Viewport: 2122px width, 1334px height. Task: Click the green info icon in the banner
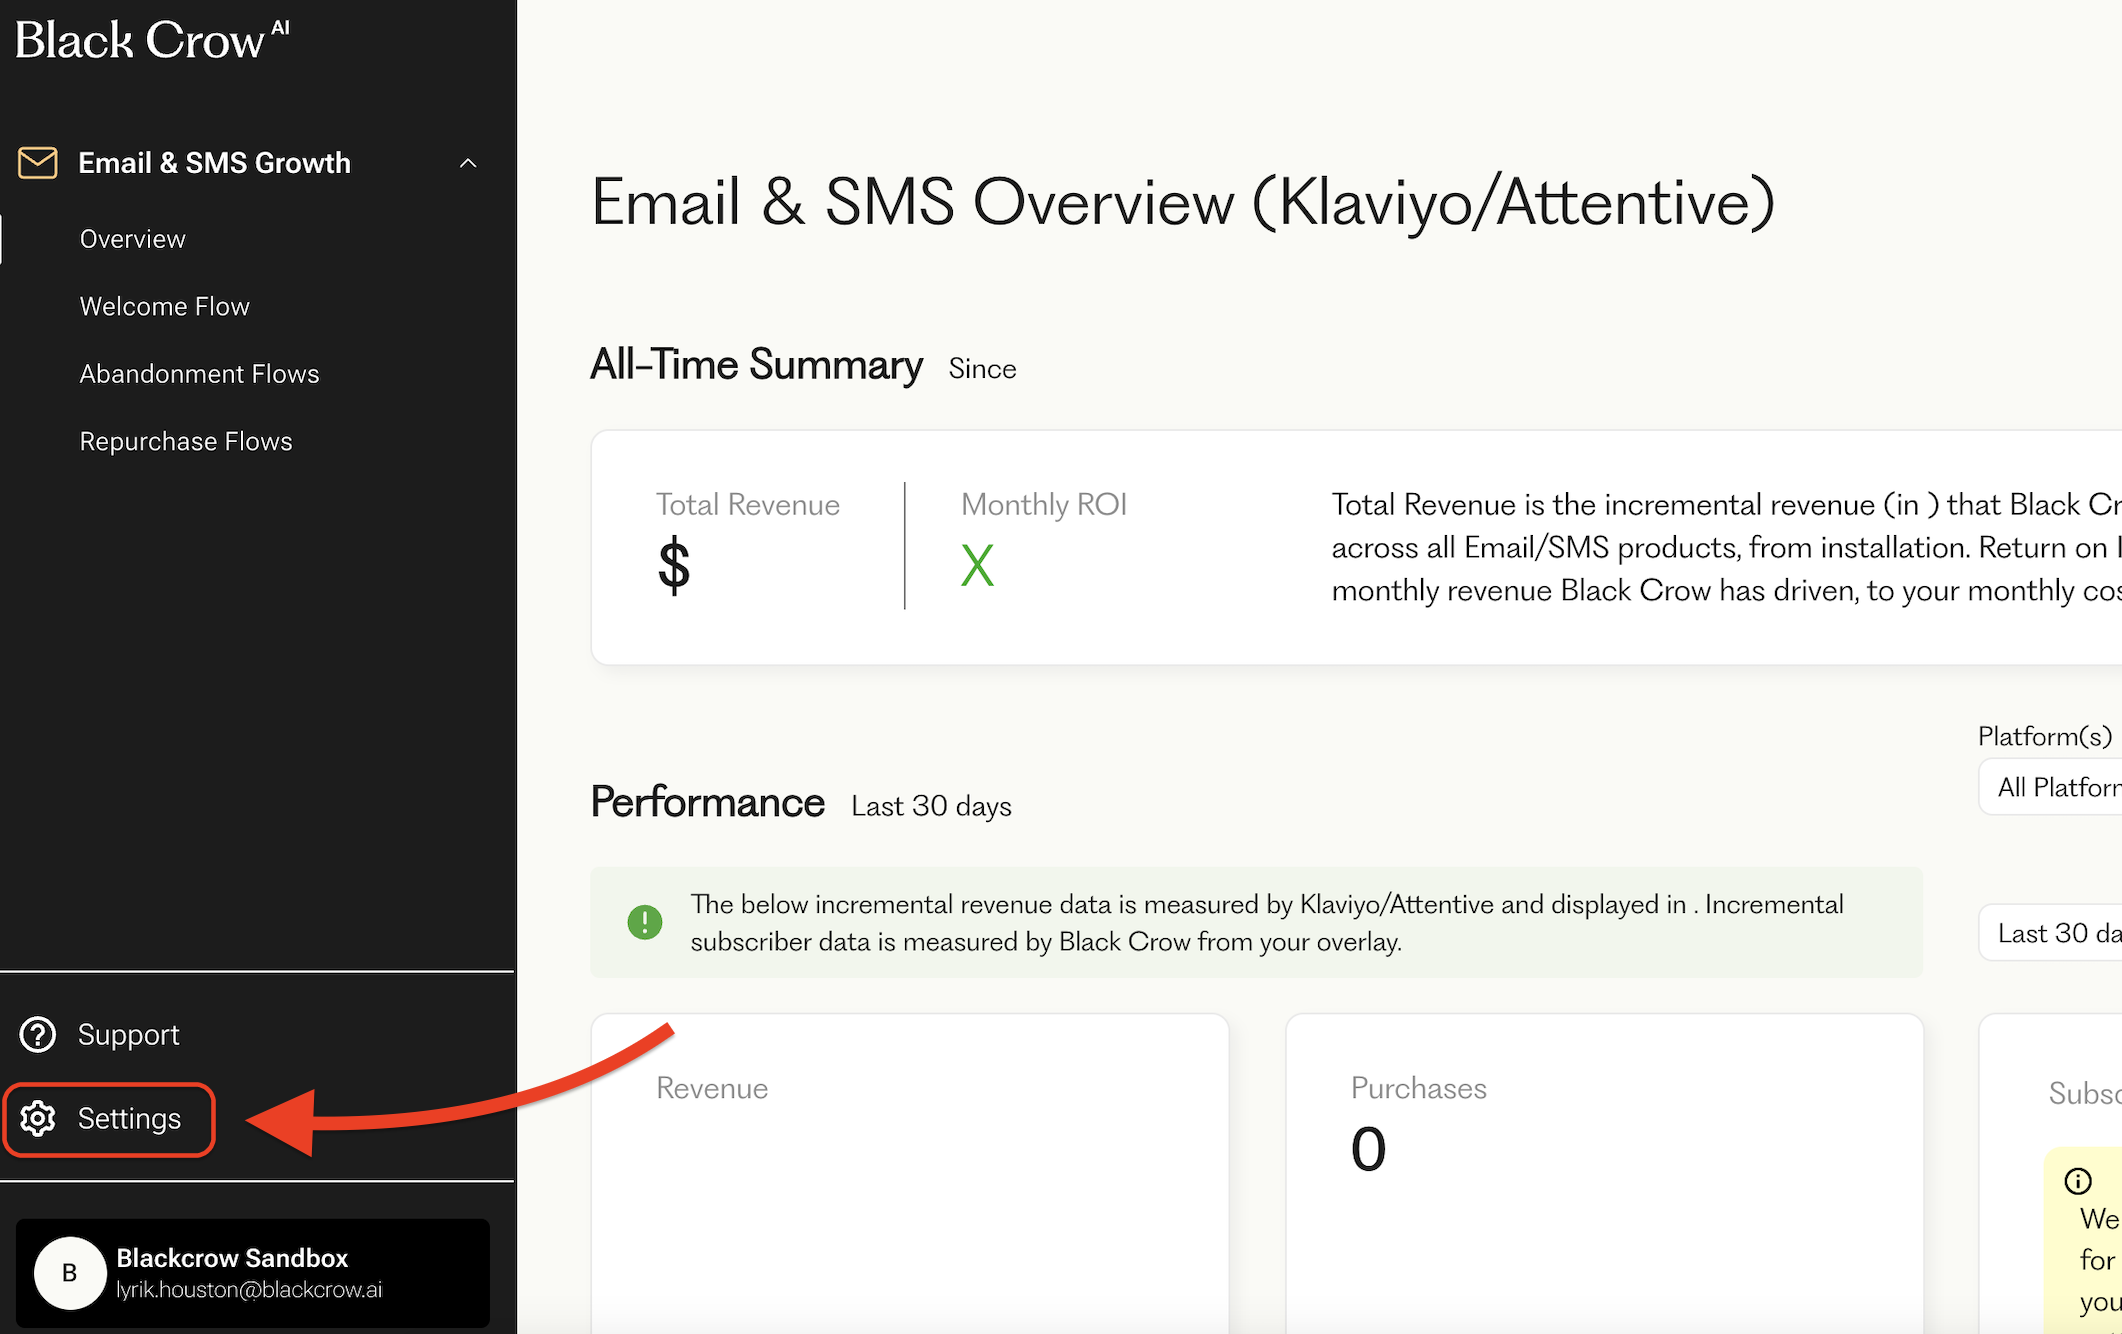646,922
